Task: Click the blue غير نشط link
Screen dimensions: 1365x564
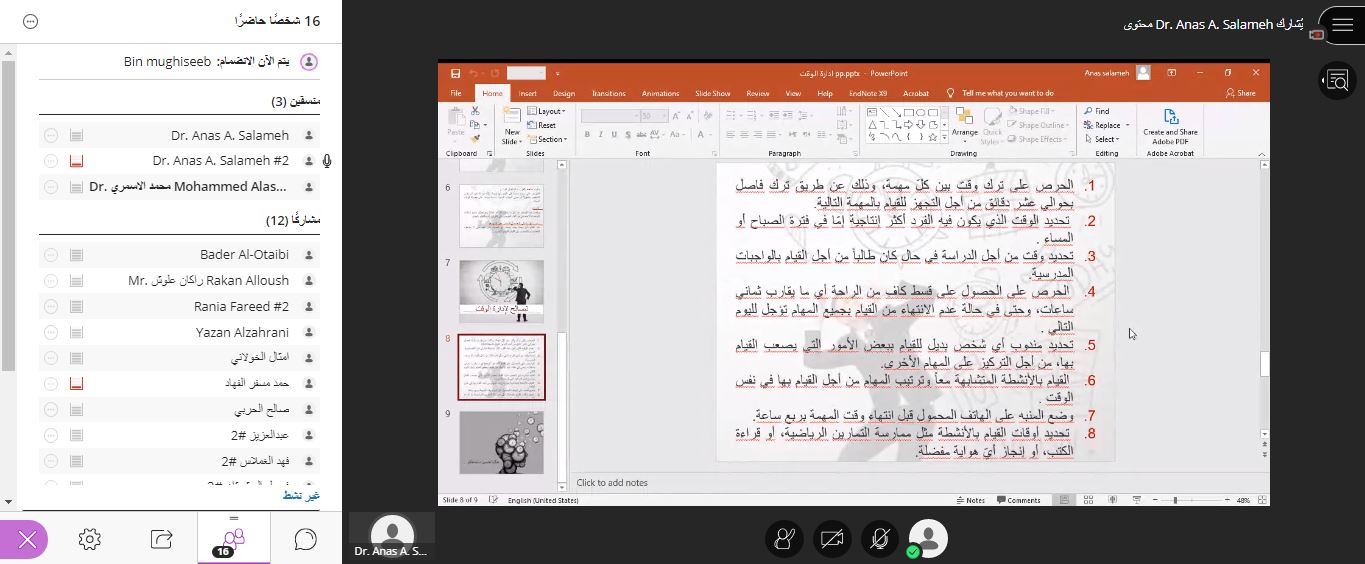Action: (300, 495)
